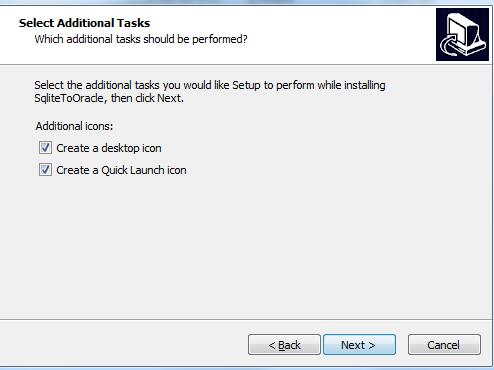Image resolution: width=494 pixels, height=370 pixels.
Task: Click the "Create a desktop icon" label text
Action: pos(109,148)
